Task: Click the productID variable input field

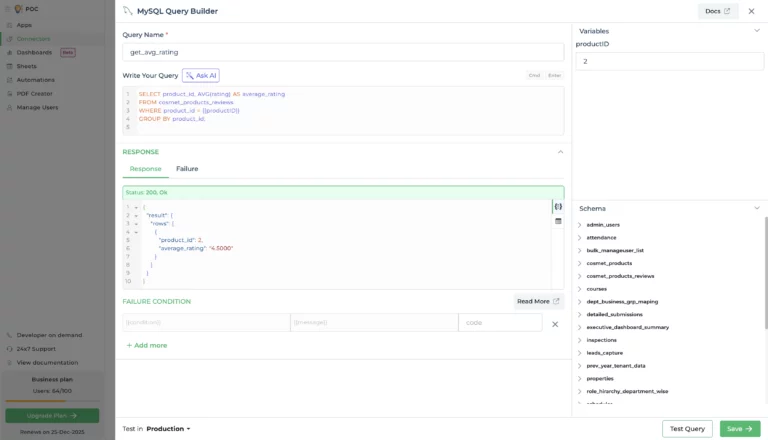Action: point(669,62)
